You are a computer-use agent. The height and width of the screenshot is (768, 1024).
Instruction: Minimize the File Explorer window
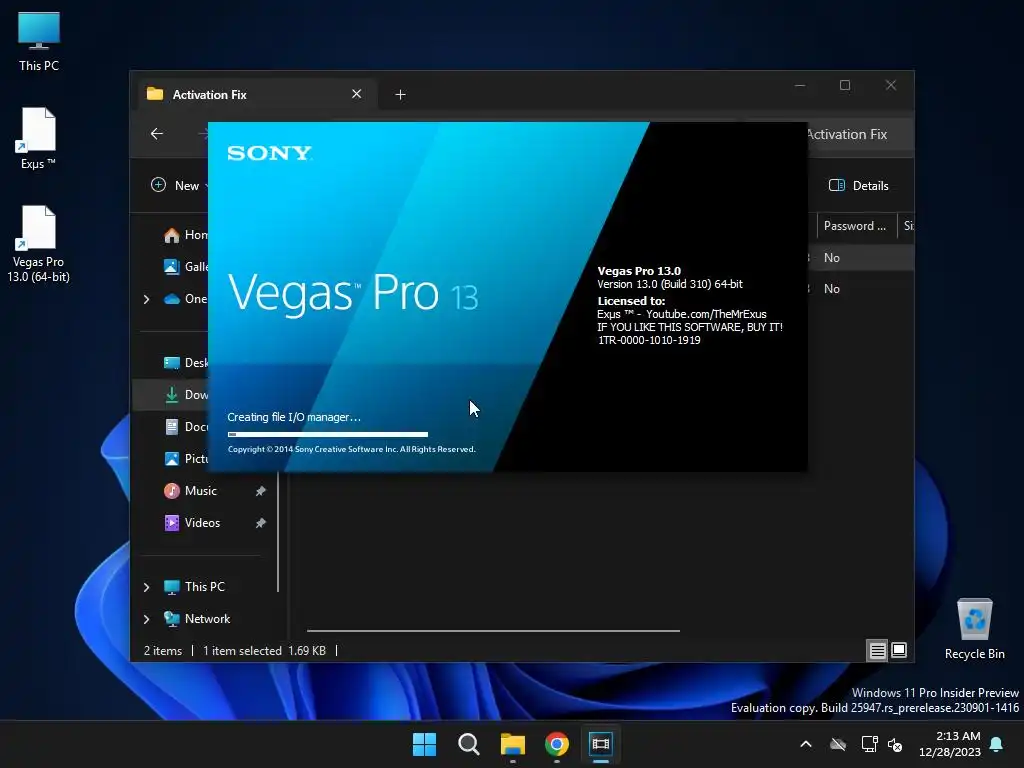point(800,86)
